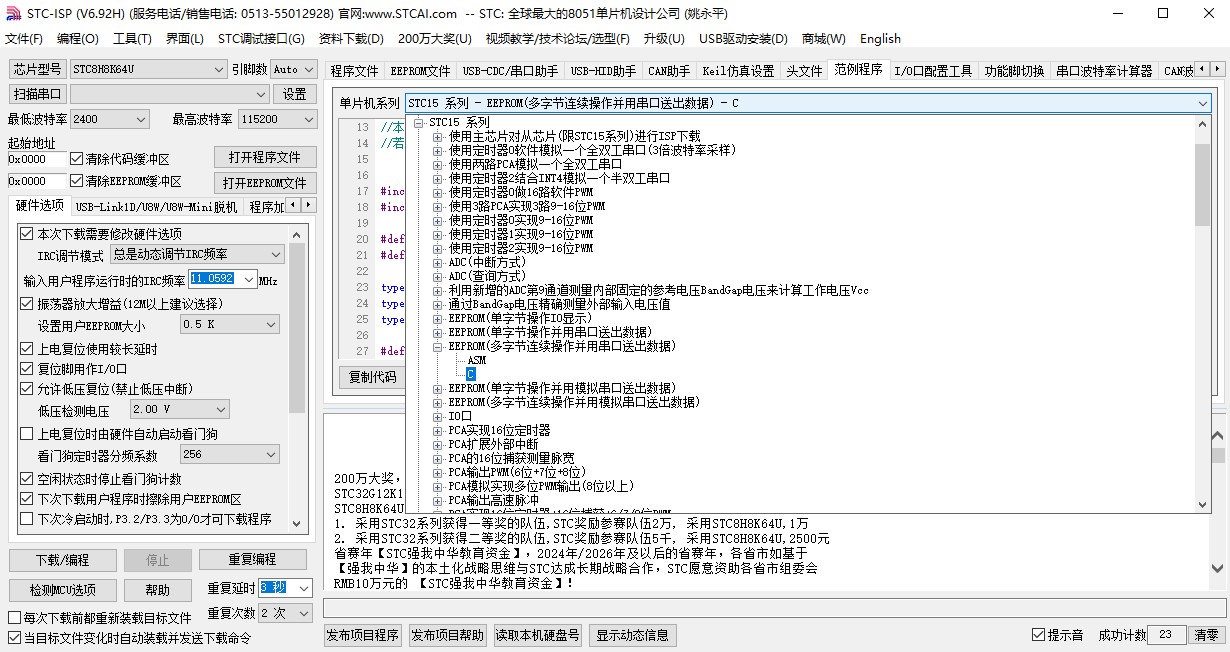Toggle 本次下载需要修改硬件选项 checkbox
1230x652 pixels.
point(27,233)
